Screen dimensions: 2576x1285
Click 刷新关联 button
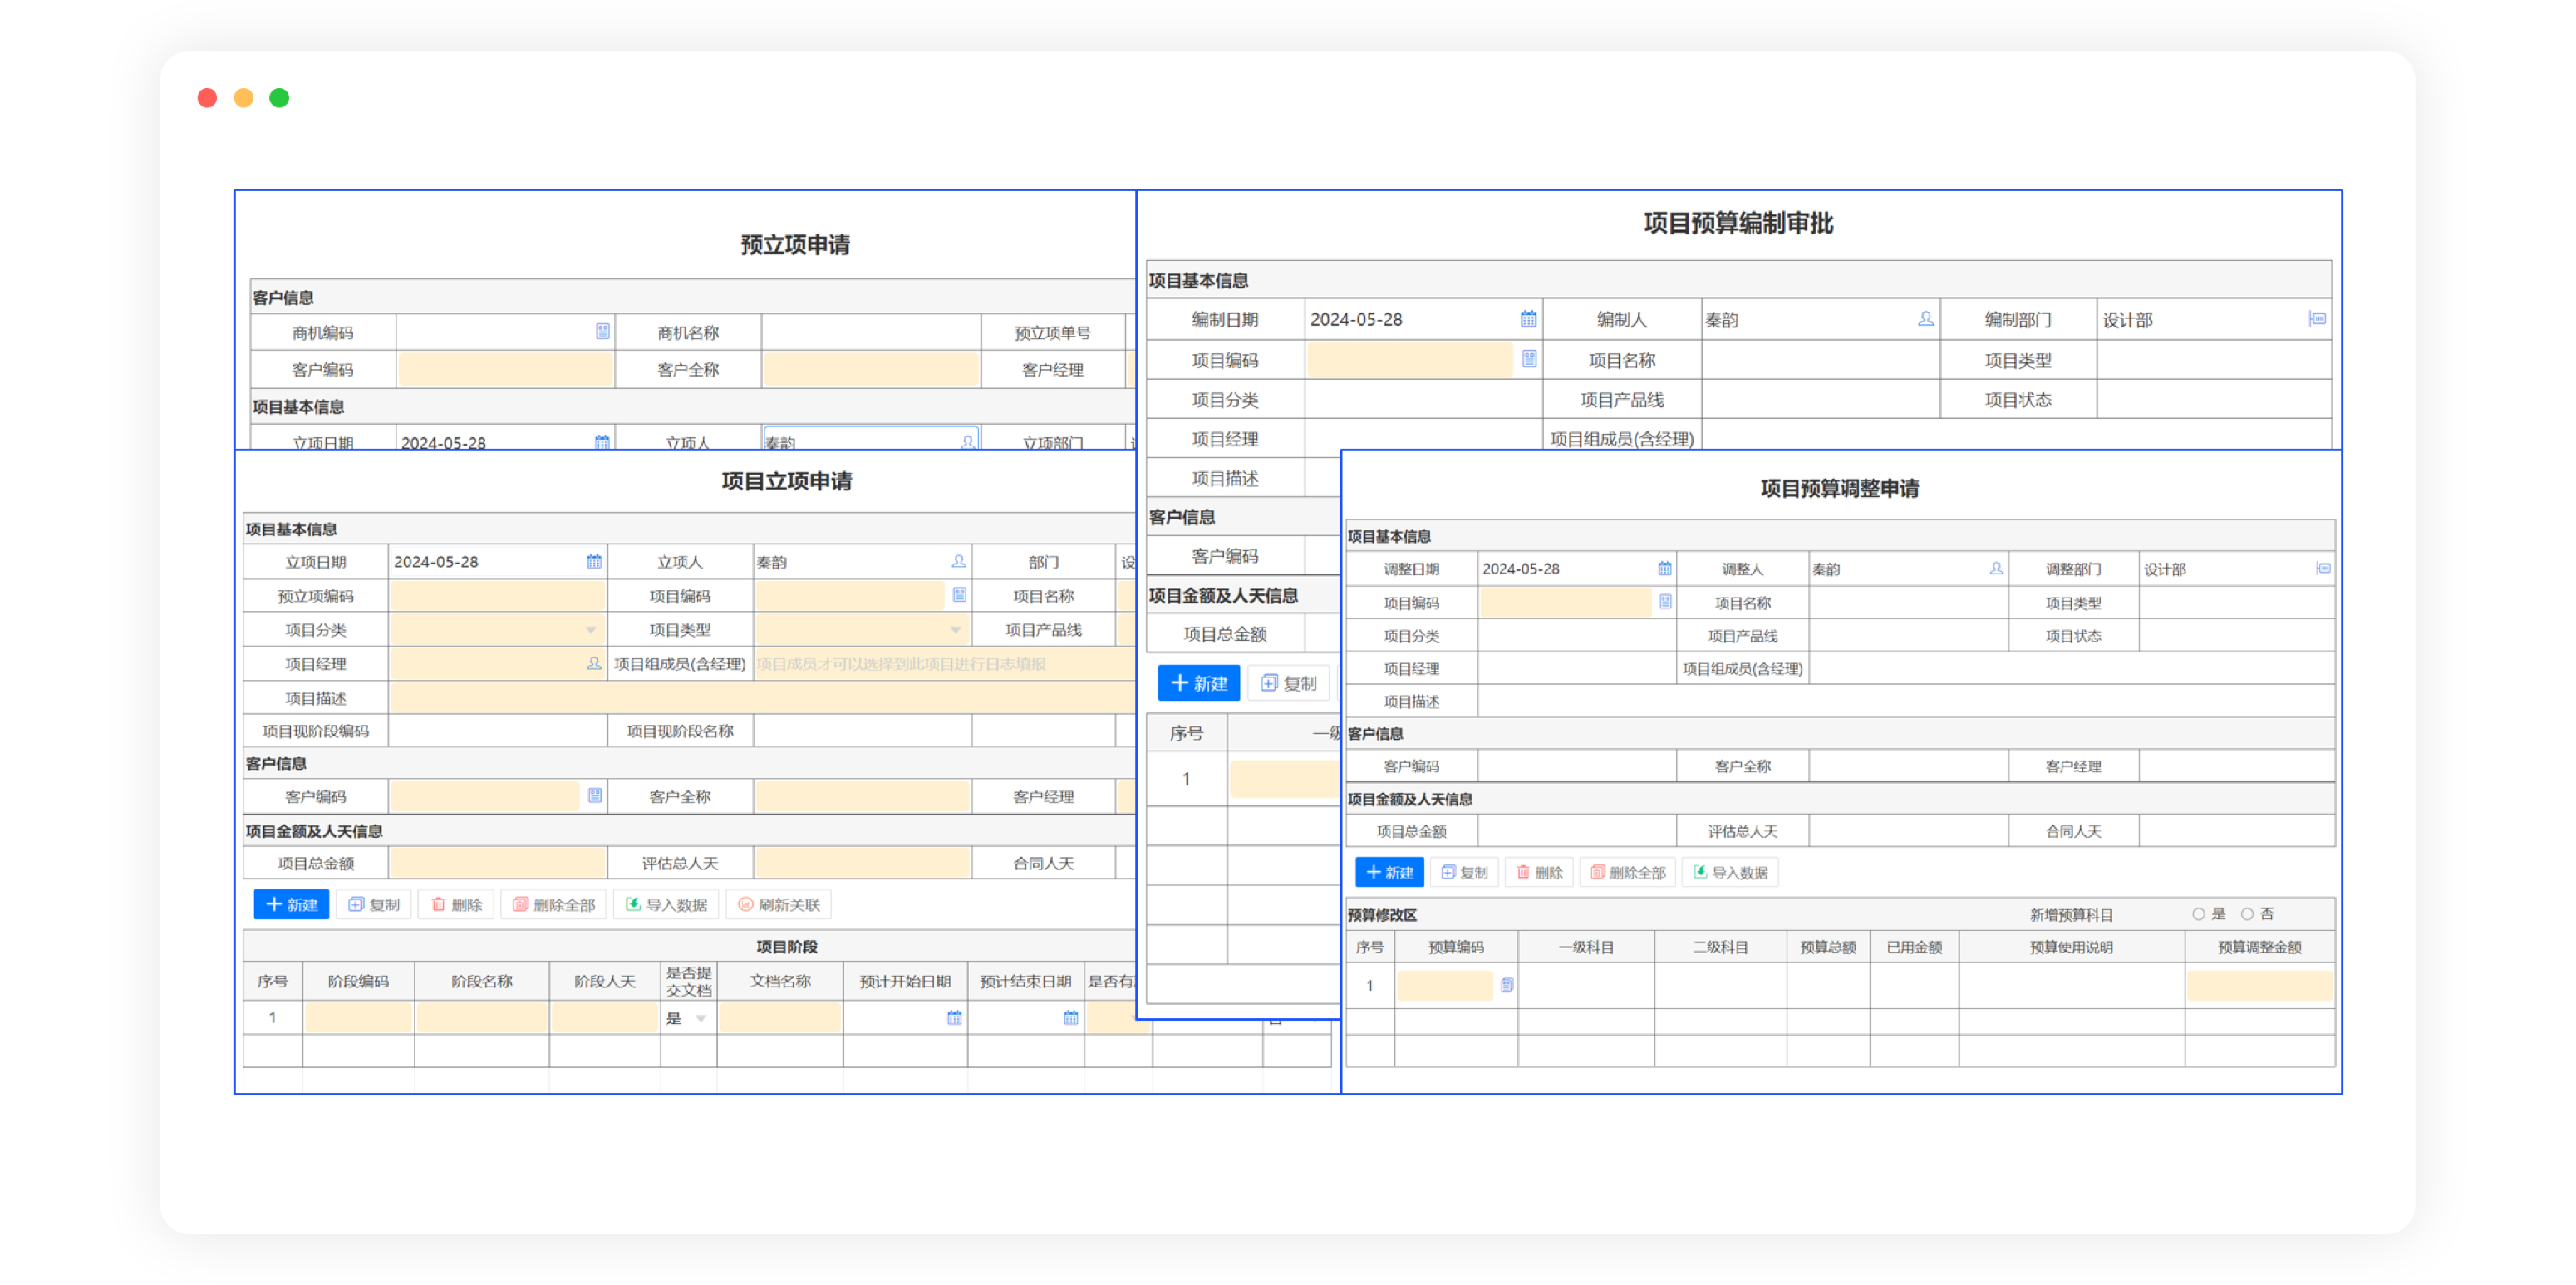point(779,904)
